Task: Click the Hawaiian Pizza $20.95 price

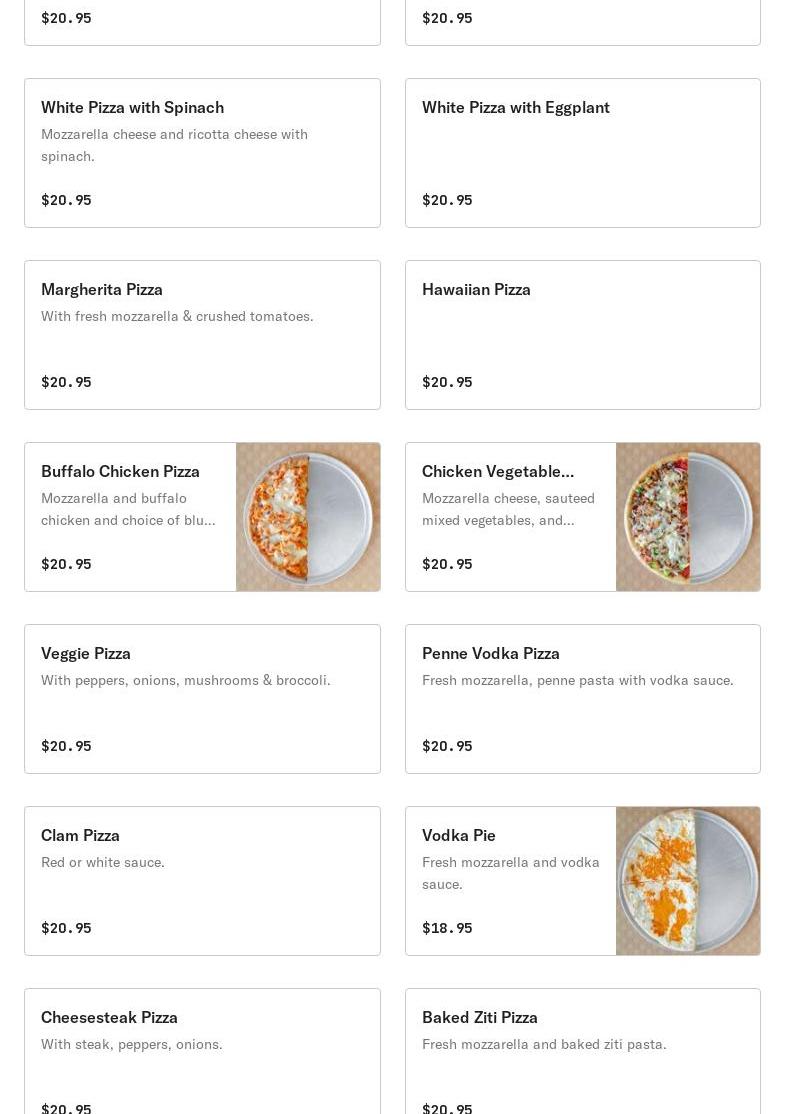Action: [x=447, y=382]
